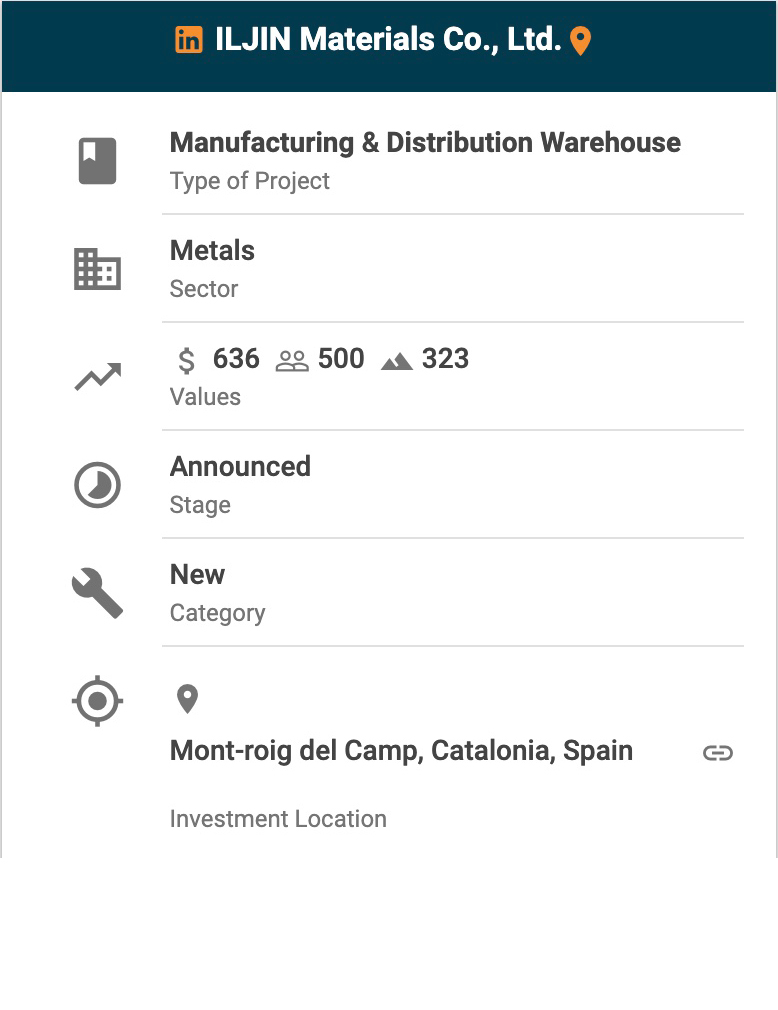Click the jobs people icon
The image size is (778, 1010).
pos(292,361)
